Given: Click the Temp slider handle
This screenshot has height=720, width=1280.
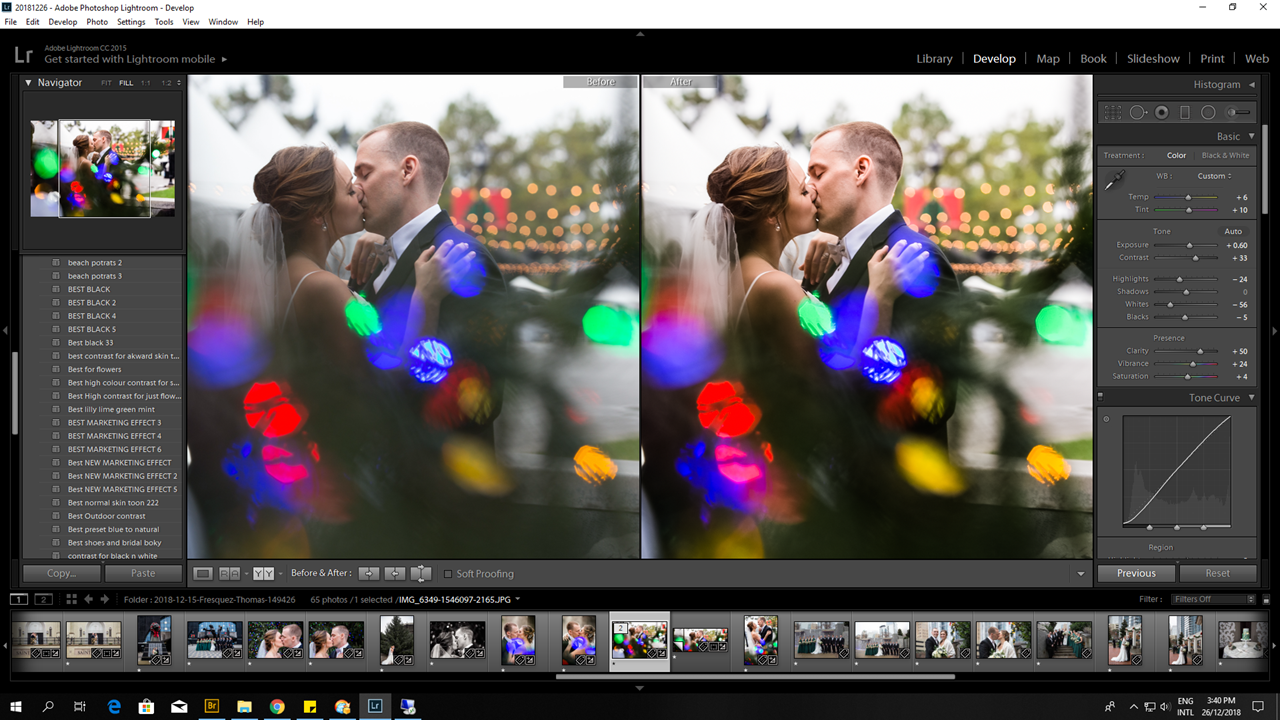Looking at the screenshot, I should click(1189, 197).
